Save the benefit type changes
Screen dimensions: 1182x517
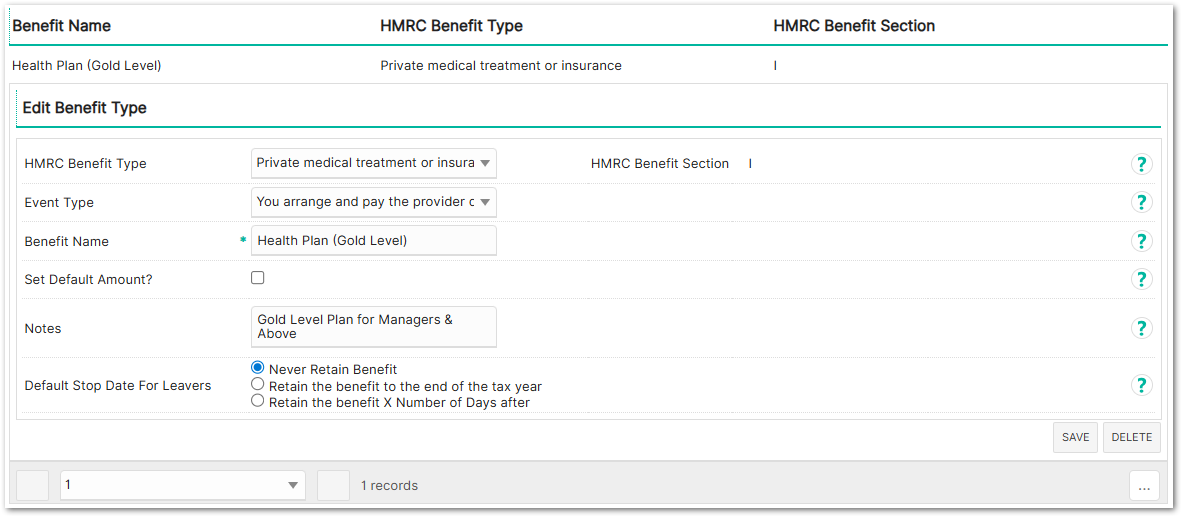[x=1075, y=437]
